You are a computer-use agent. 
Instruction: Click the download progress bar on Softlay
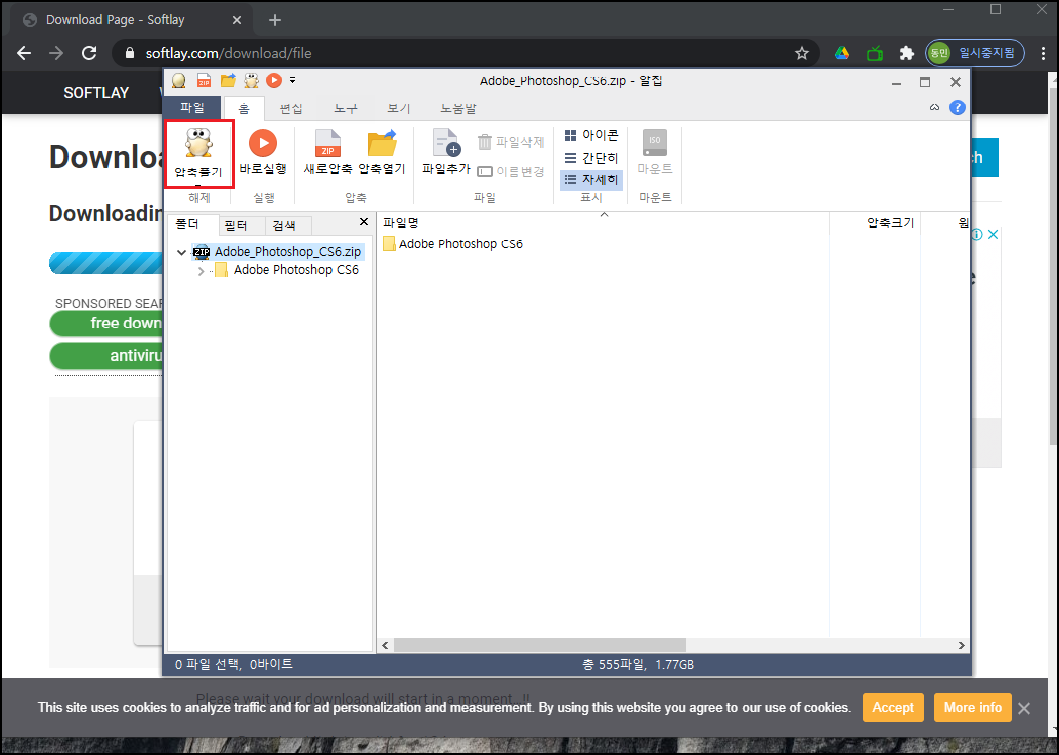click(106, 263)
